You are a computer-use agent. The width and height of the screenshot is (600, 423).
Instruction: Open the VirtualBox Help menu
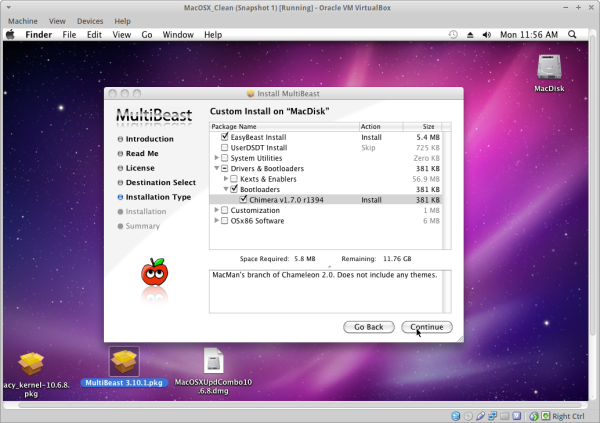[x=122, y=21]
